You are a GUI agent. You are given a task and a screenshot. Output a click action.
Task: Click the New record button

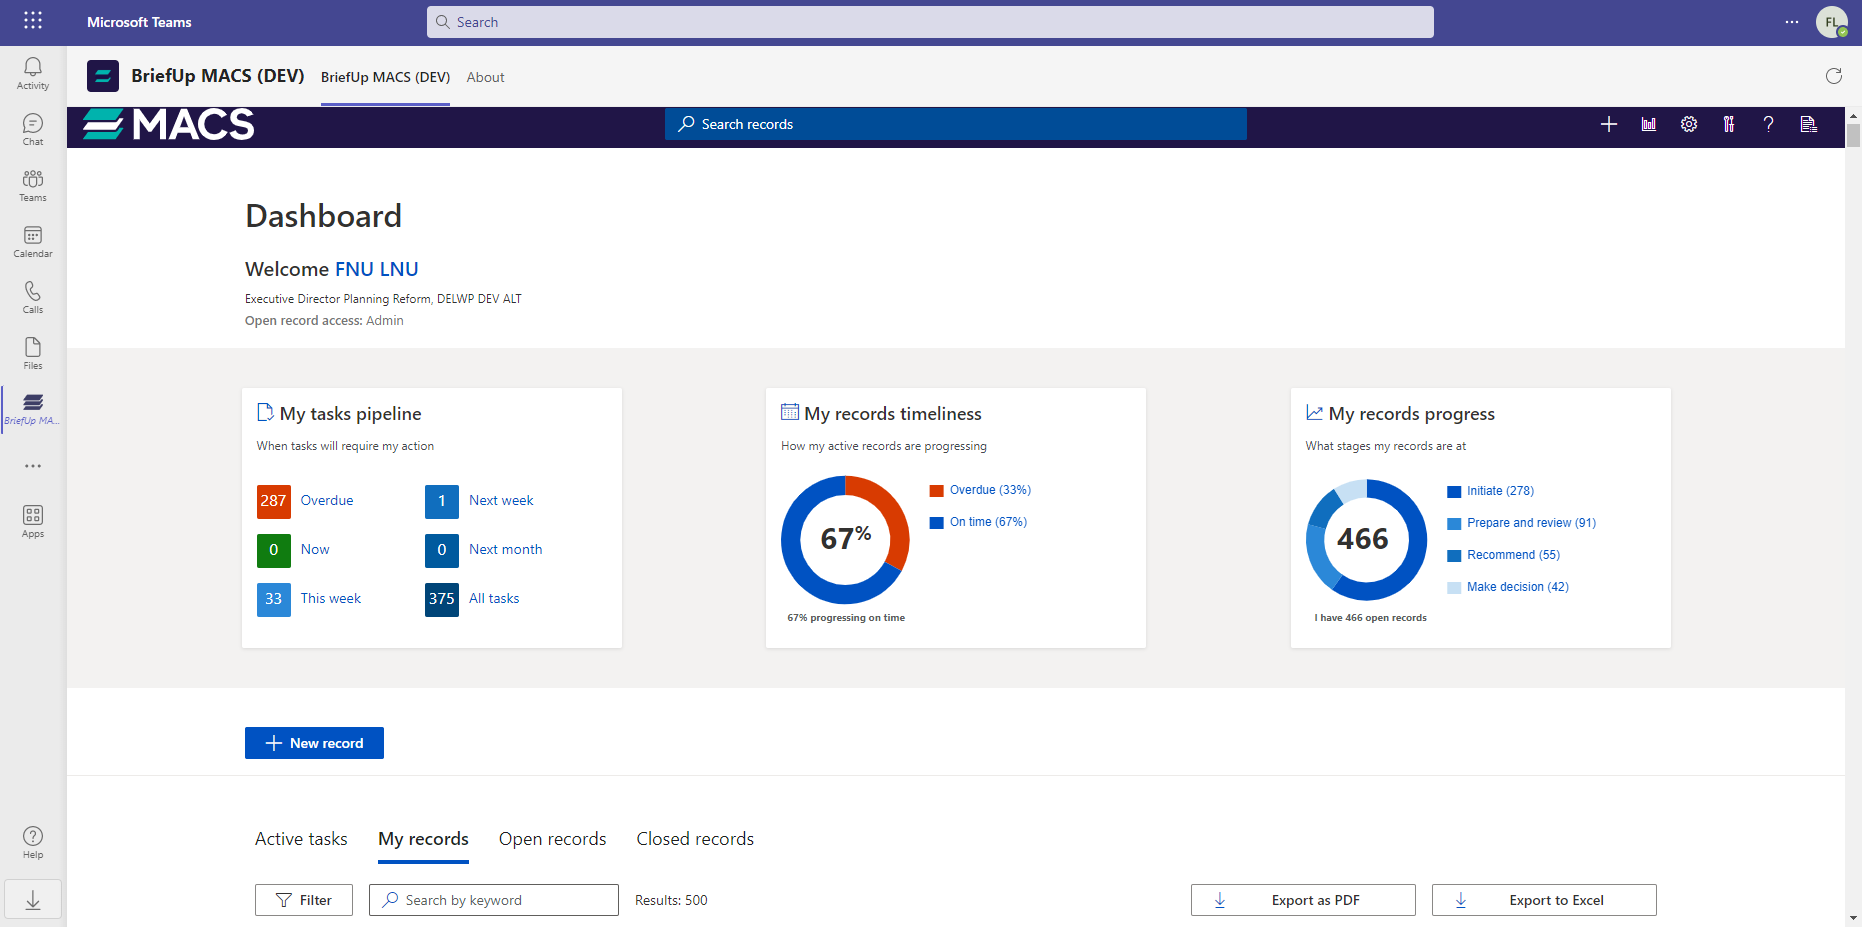tap(314, 743)
